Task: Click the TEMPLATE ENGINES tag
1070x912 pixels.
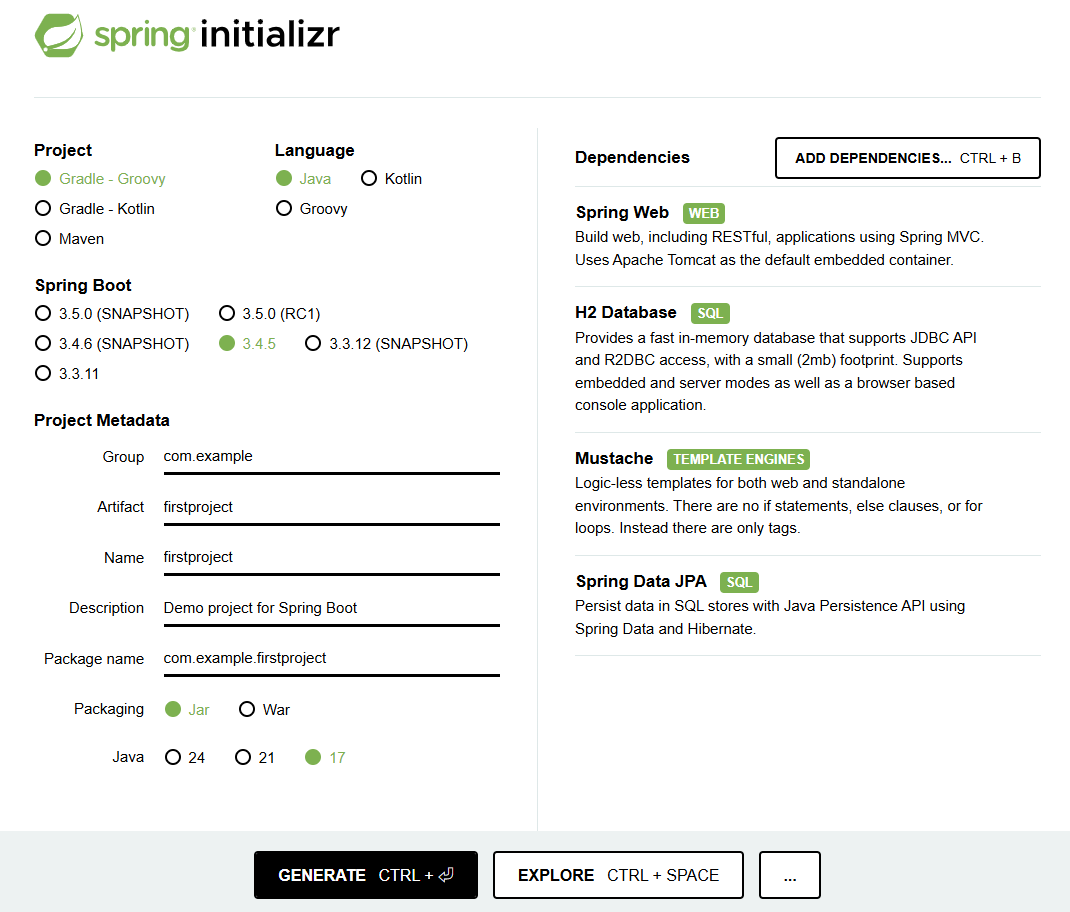Action: [x=738, y=459]
